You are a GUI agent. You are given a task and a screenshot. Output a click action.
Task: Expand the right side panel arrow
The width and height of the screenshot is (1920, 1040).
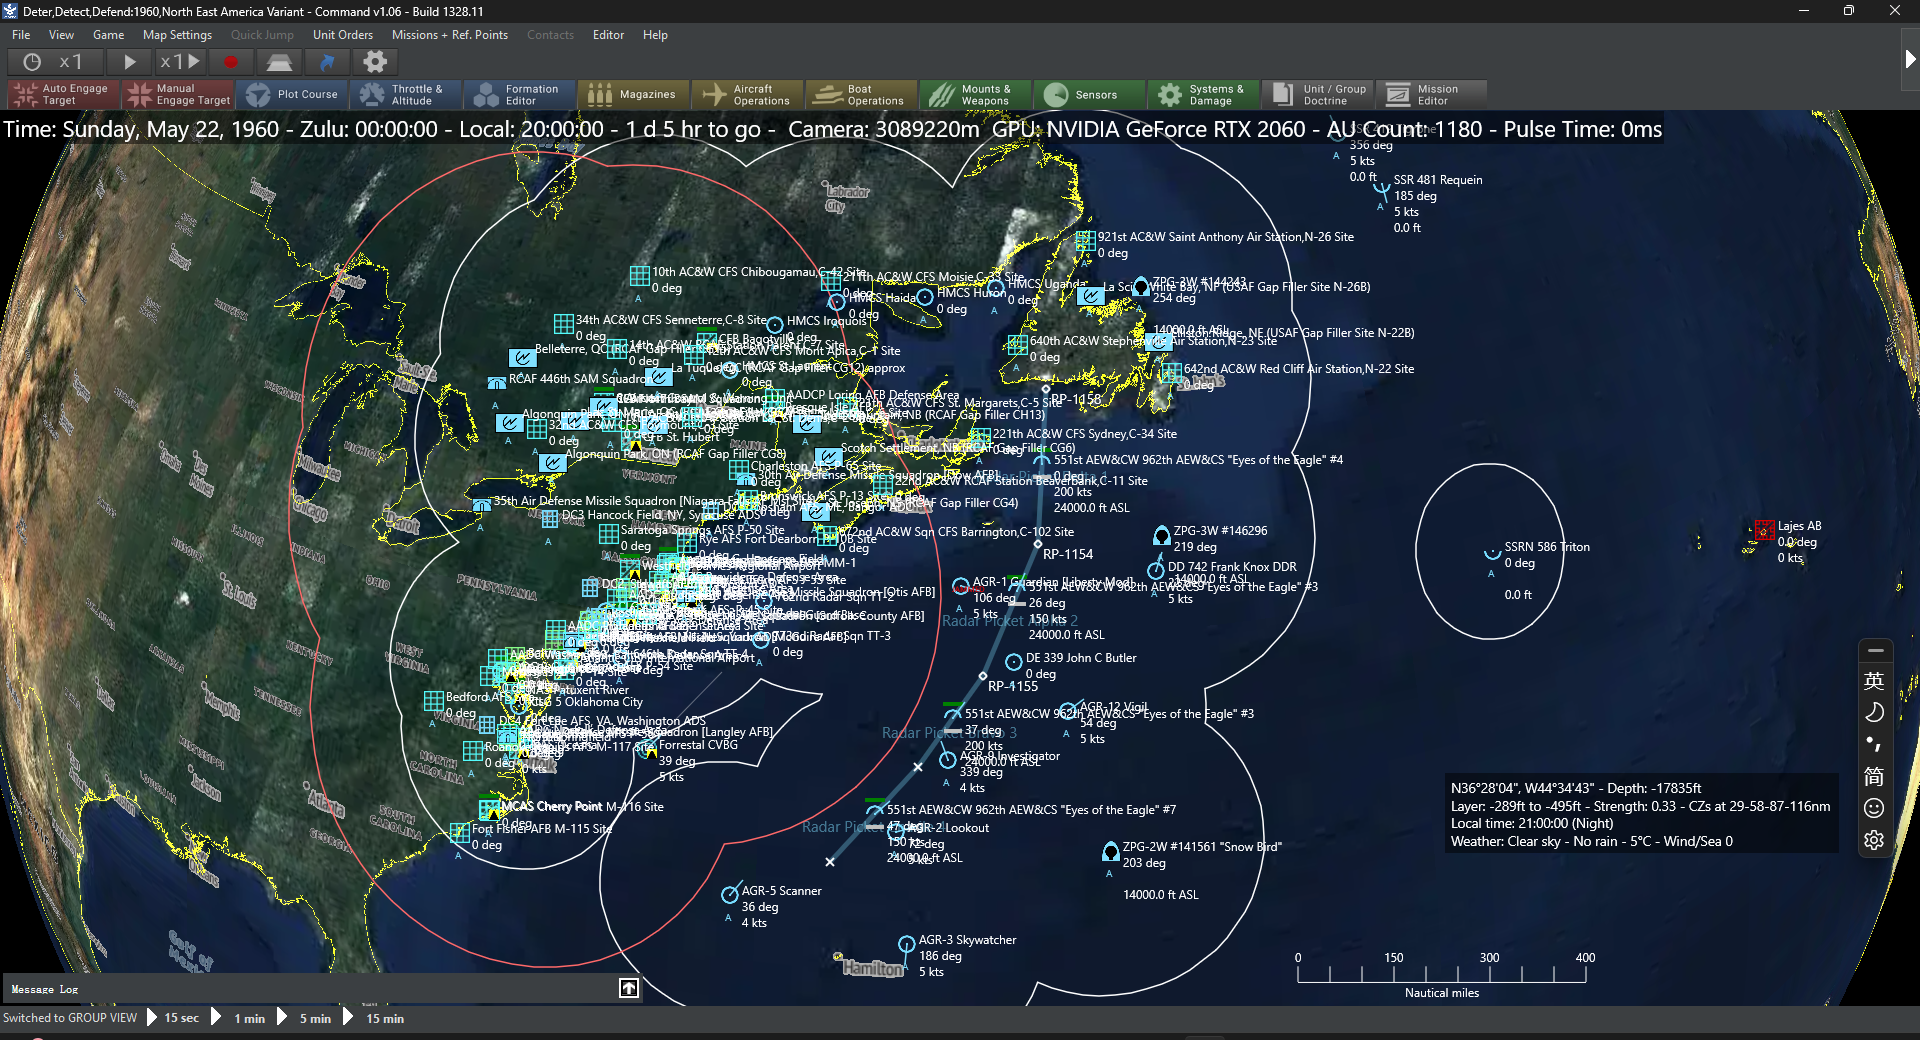1909,59
